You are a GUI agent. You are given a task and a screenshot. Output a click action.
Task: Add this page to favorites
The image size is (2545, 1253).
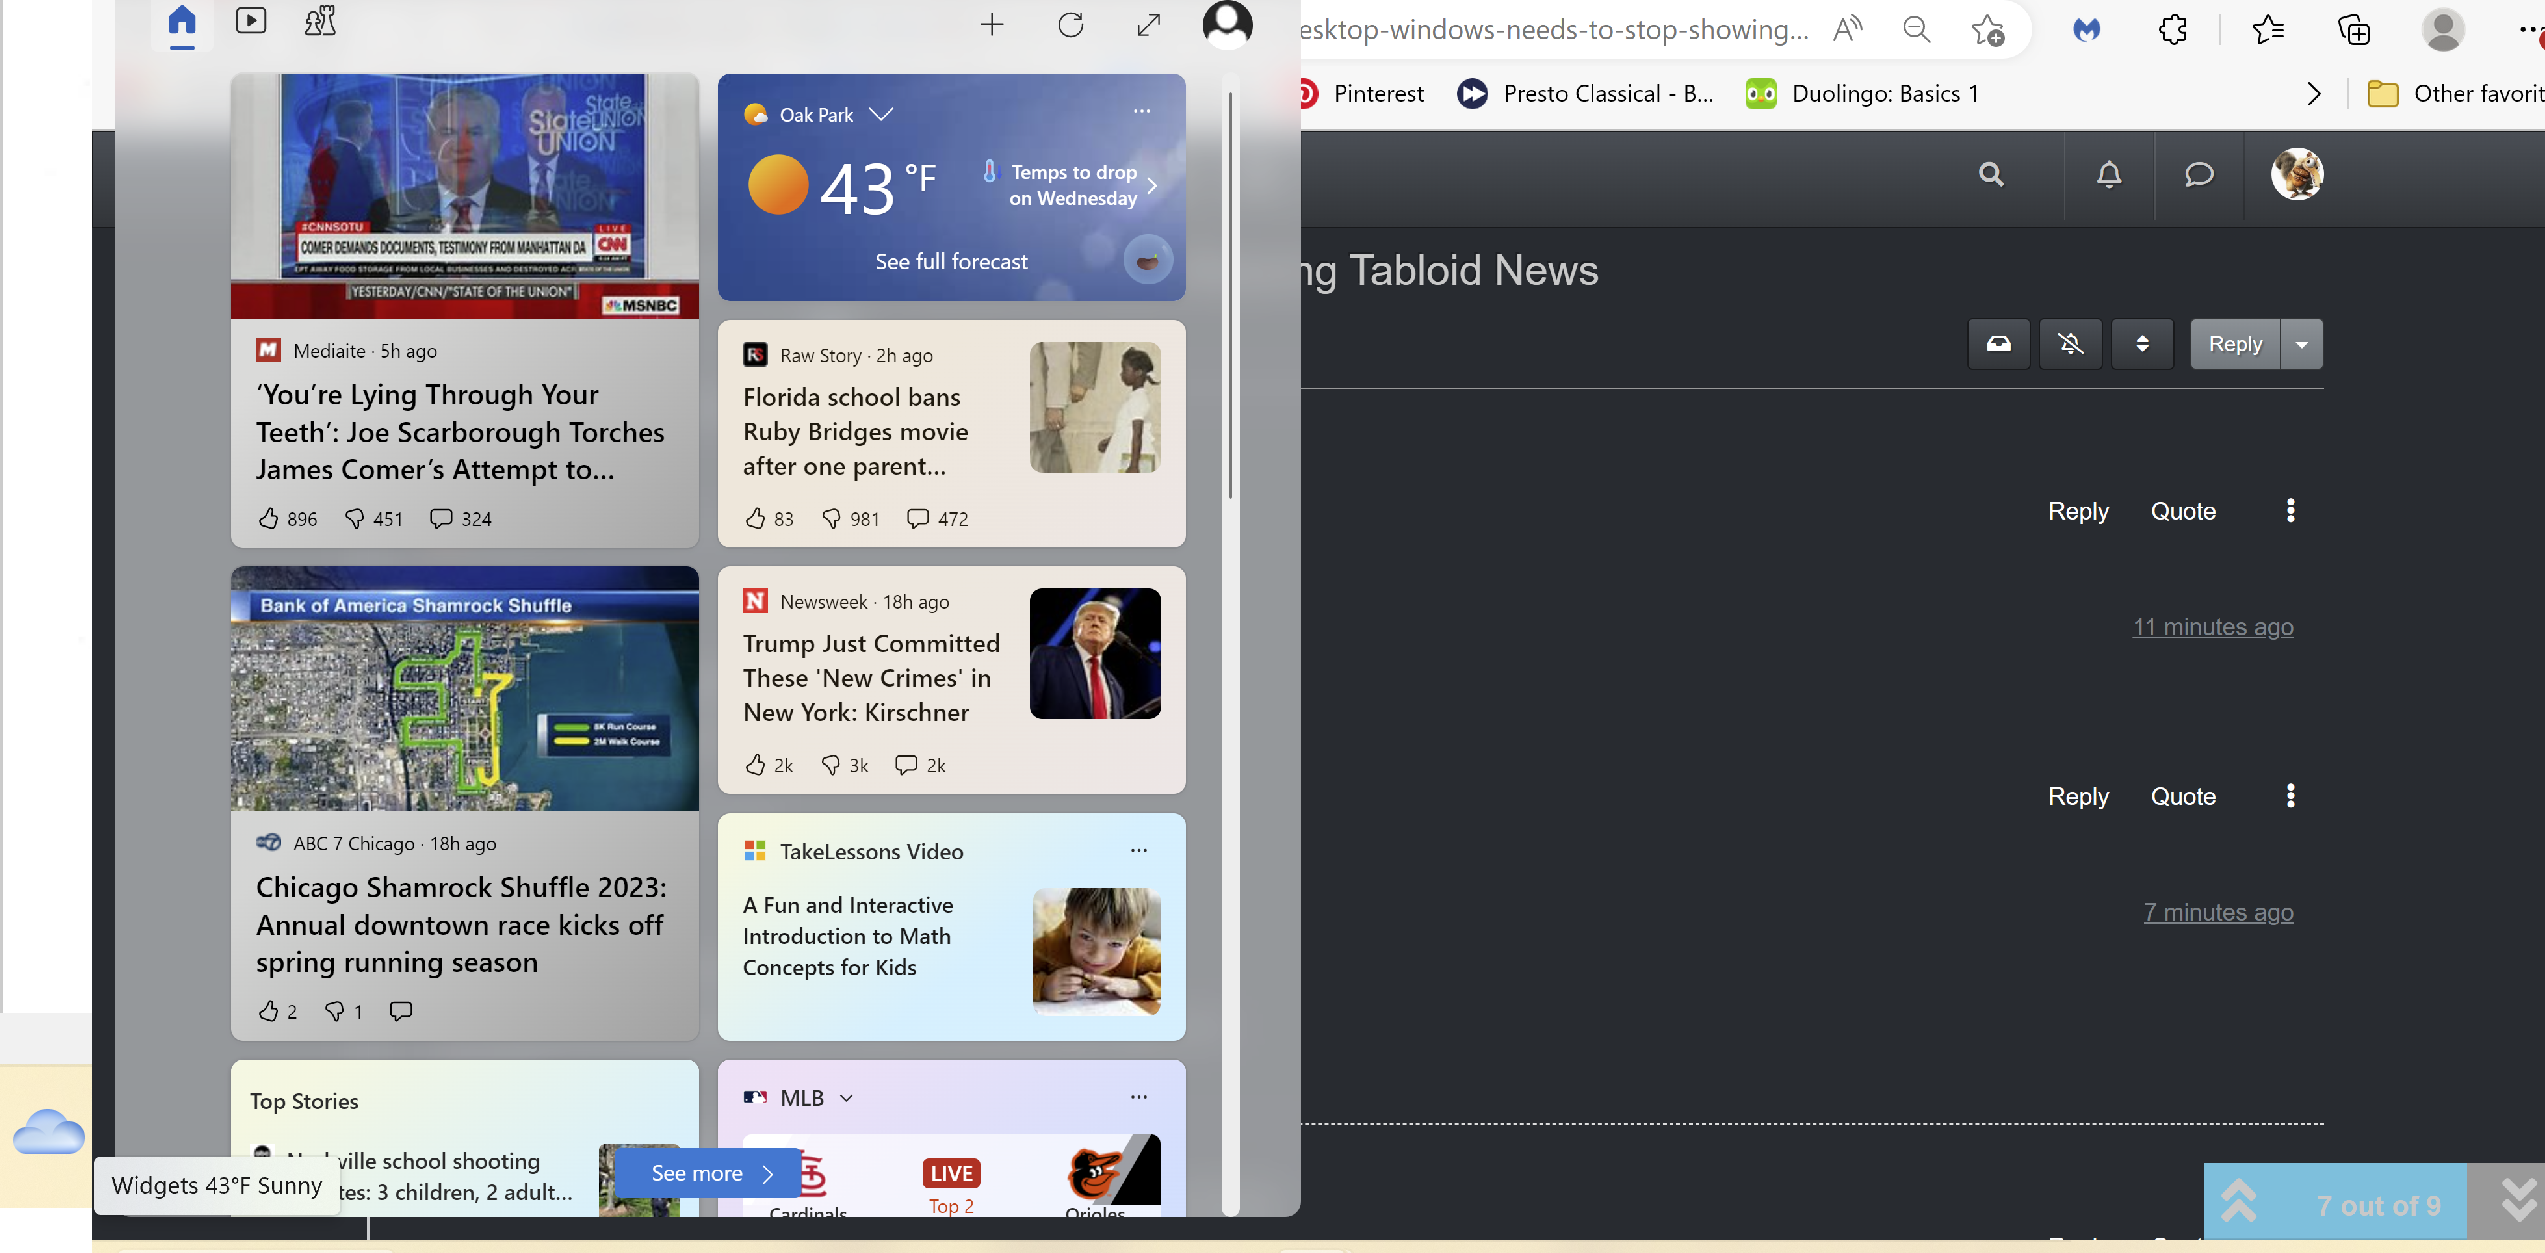1987,30
